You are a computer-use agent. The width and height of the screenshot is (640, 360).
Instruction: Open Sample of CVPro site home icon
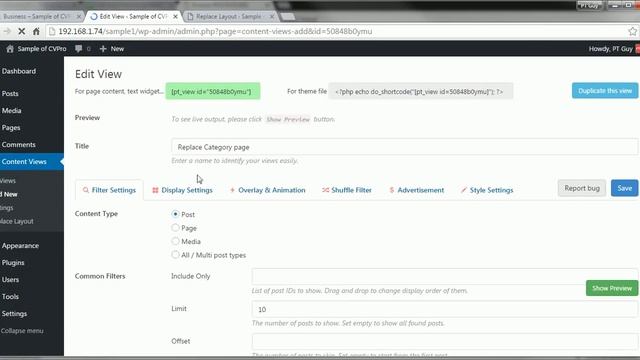(10, 49)
